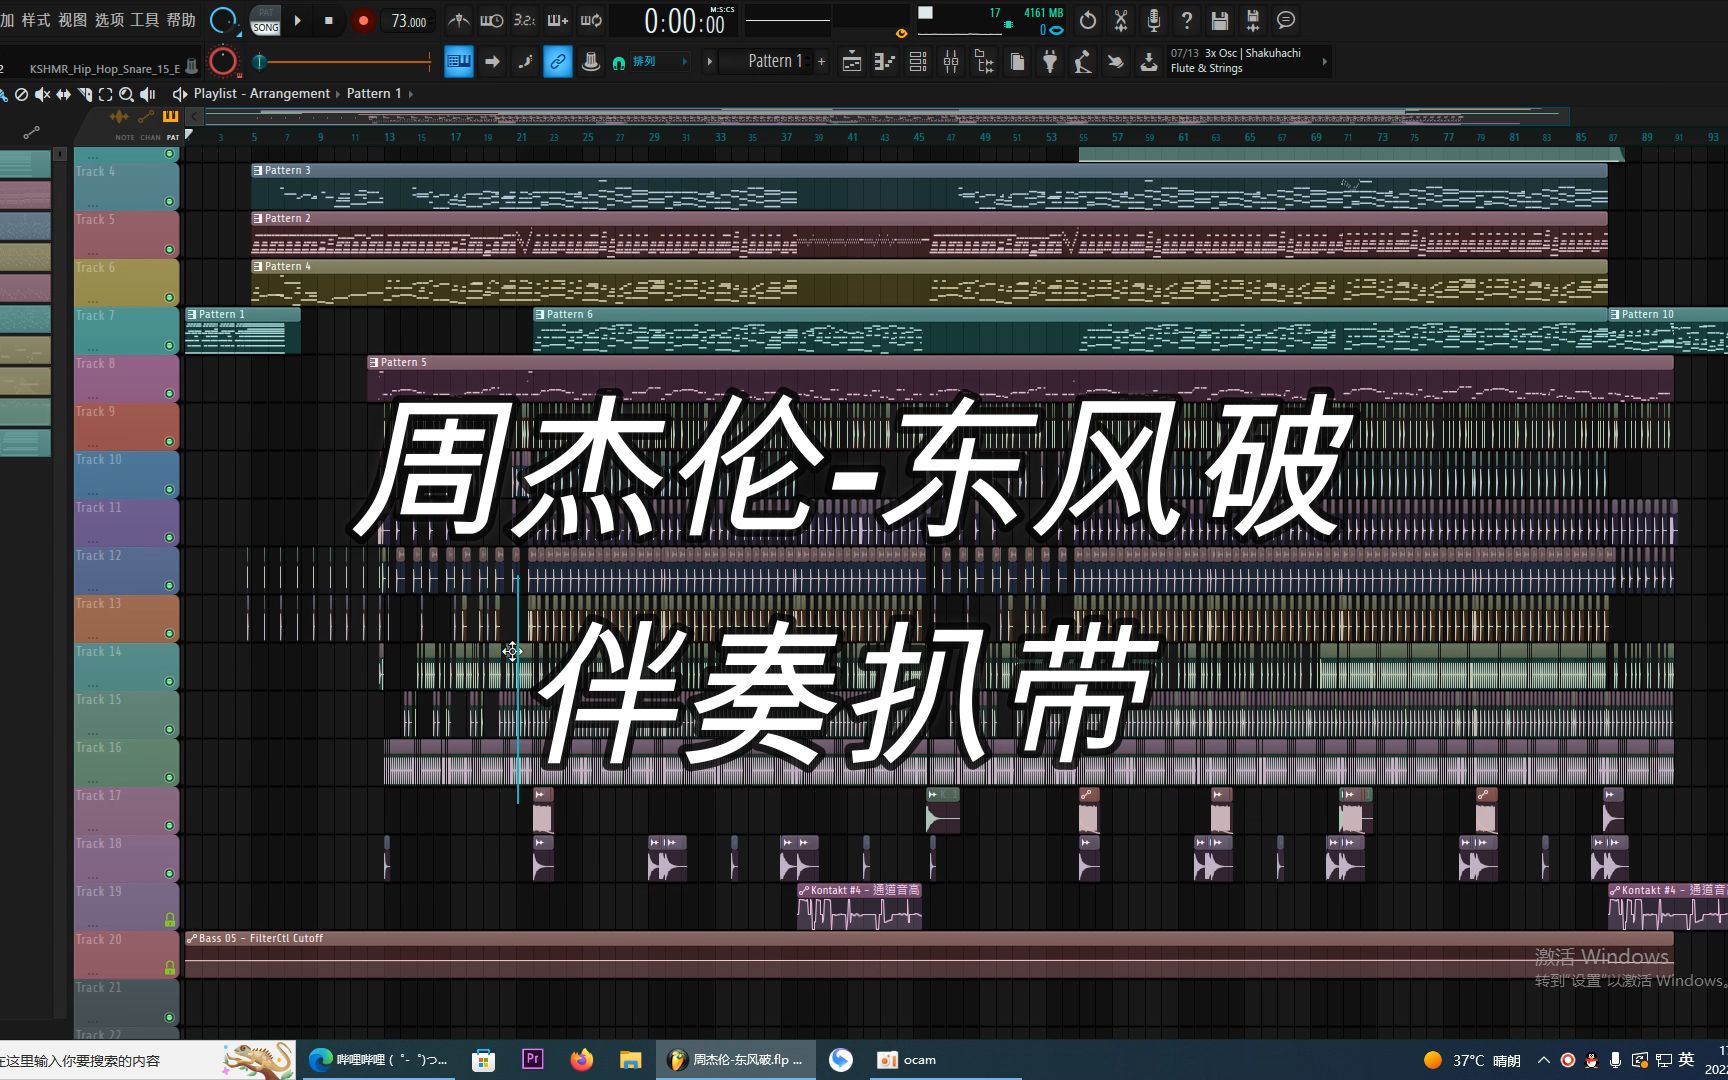Toggle the recording countdown icon
Screen dimensions: 1728x1080
524,20
